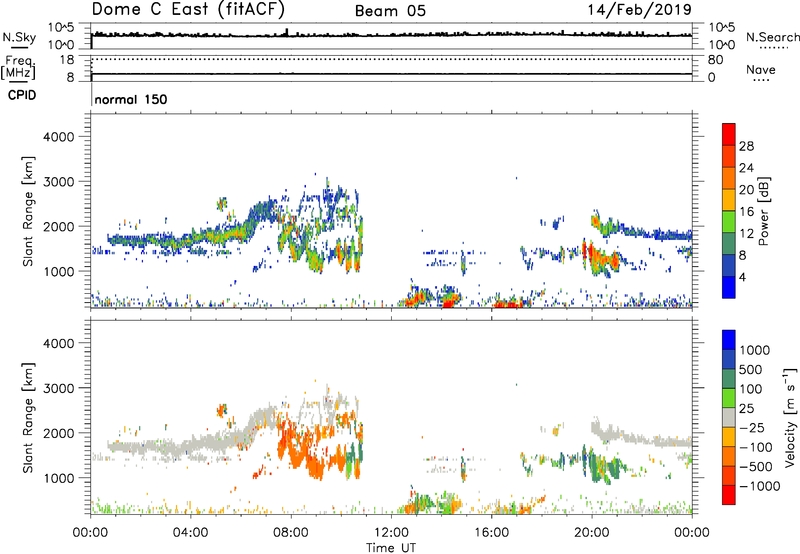Viewport: 800px width, 554px height.
Task: Pick the blue top segment of velocity colorbar
Action: (x=729, y=340)
